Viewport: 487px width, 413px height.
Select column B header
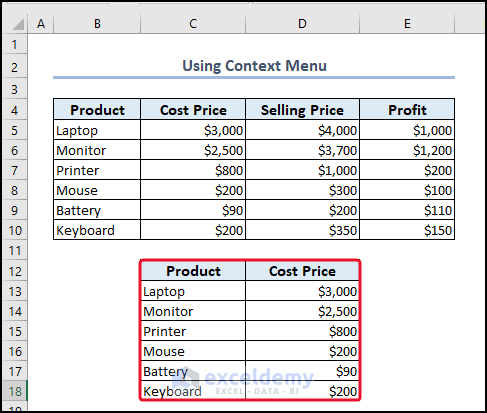pyautogui.click(x=97, y=24)
